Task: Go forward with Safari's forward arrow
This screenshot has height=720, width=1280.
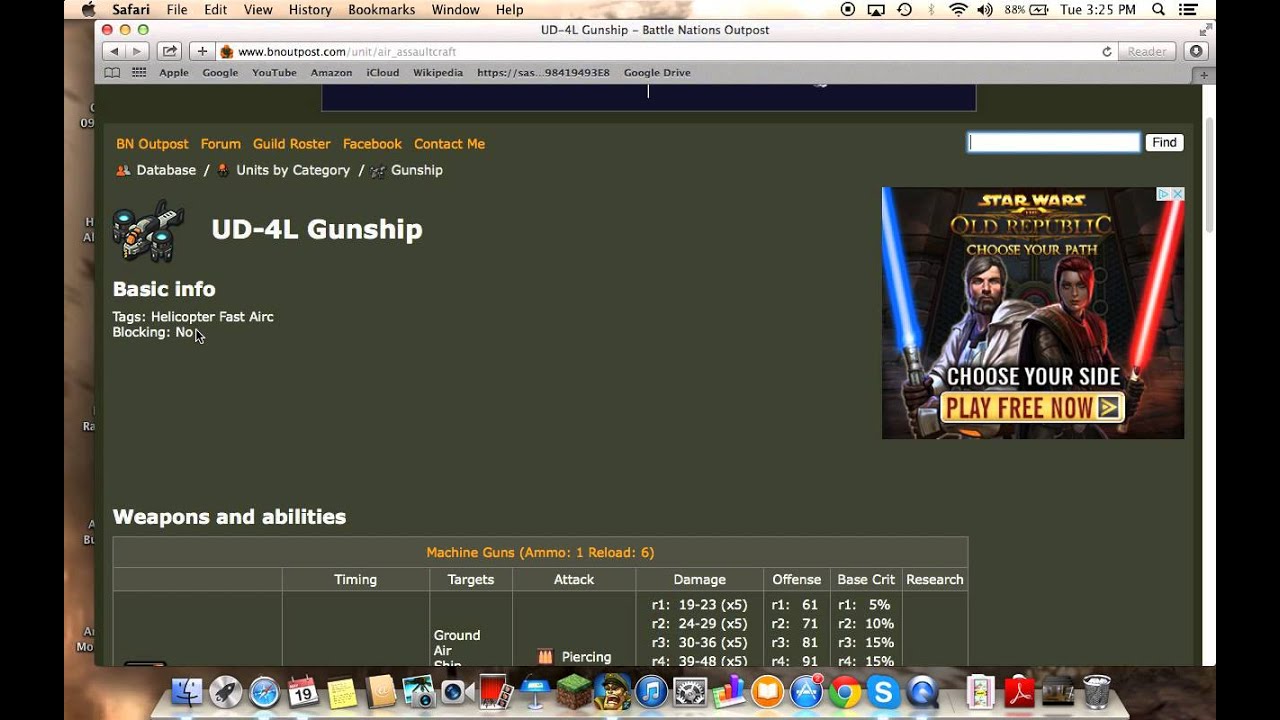Action: 138,51
